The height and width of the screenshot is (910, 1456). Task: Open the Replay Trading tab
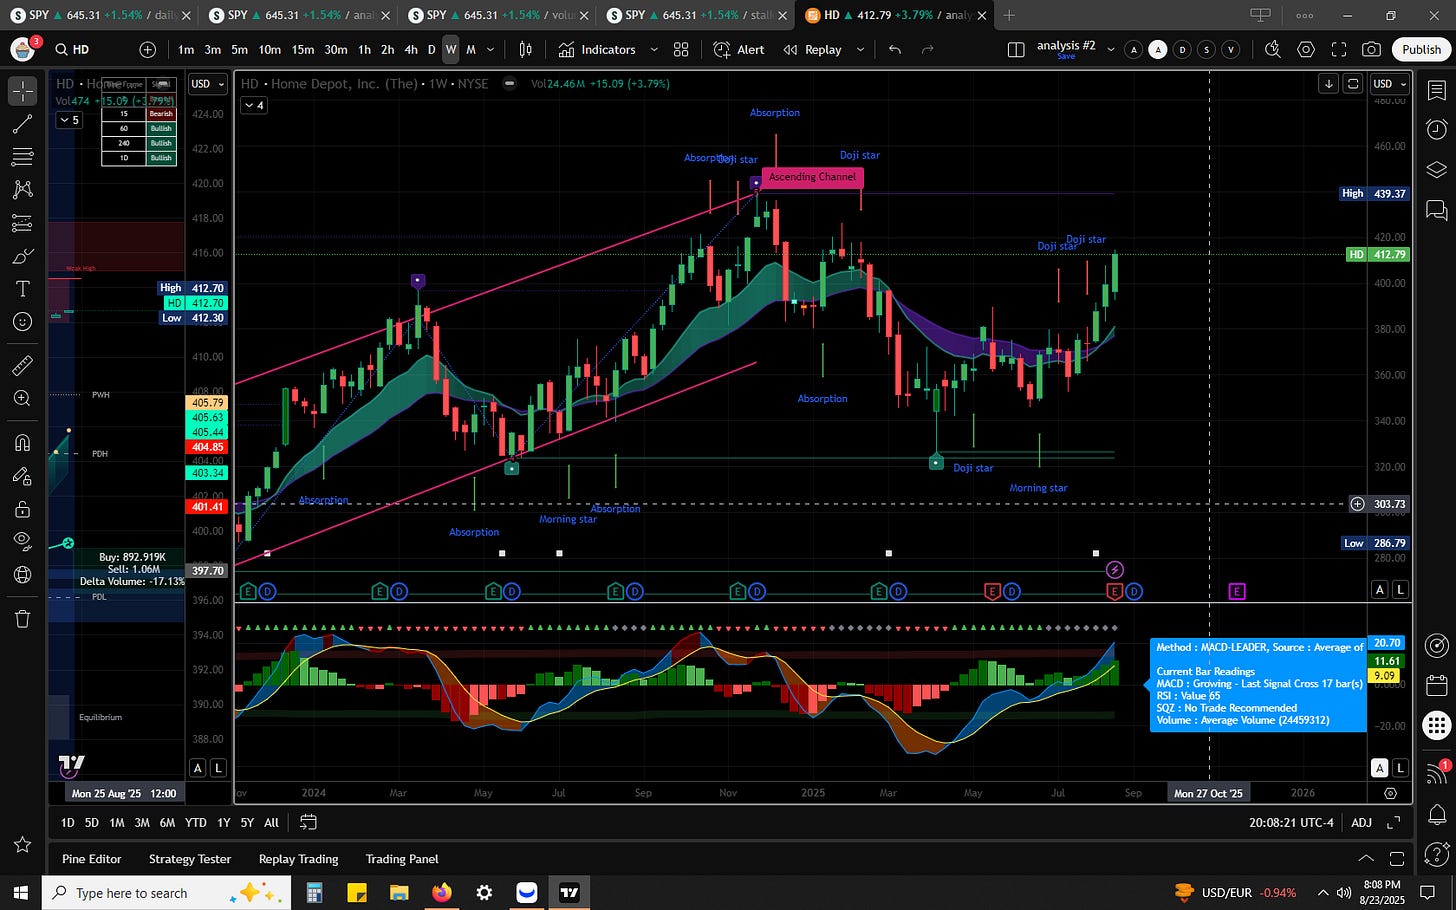298,859
